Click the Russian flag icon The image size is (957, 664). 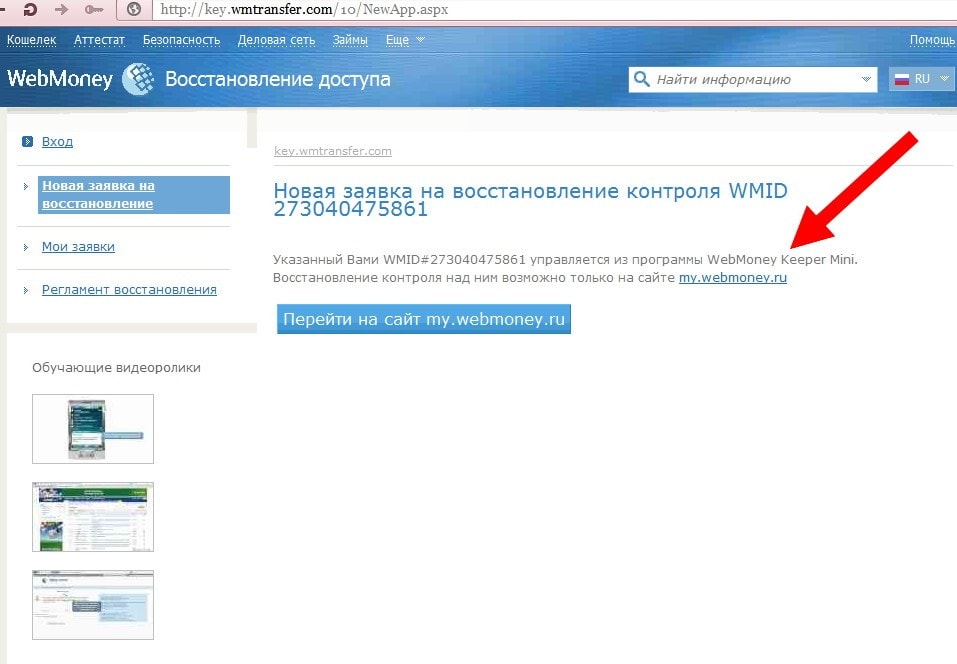point(901,79)
